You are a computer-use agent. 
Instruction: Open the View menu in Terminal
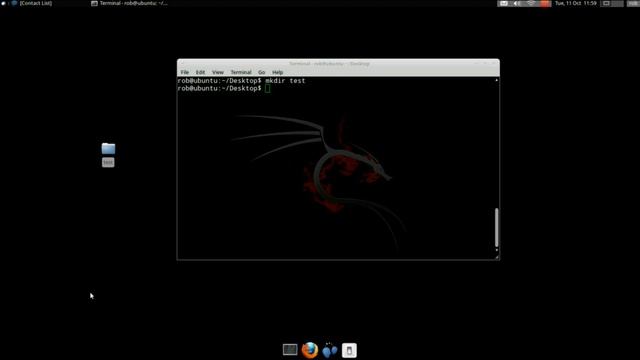(x=218, y=72)
